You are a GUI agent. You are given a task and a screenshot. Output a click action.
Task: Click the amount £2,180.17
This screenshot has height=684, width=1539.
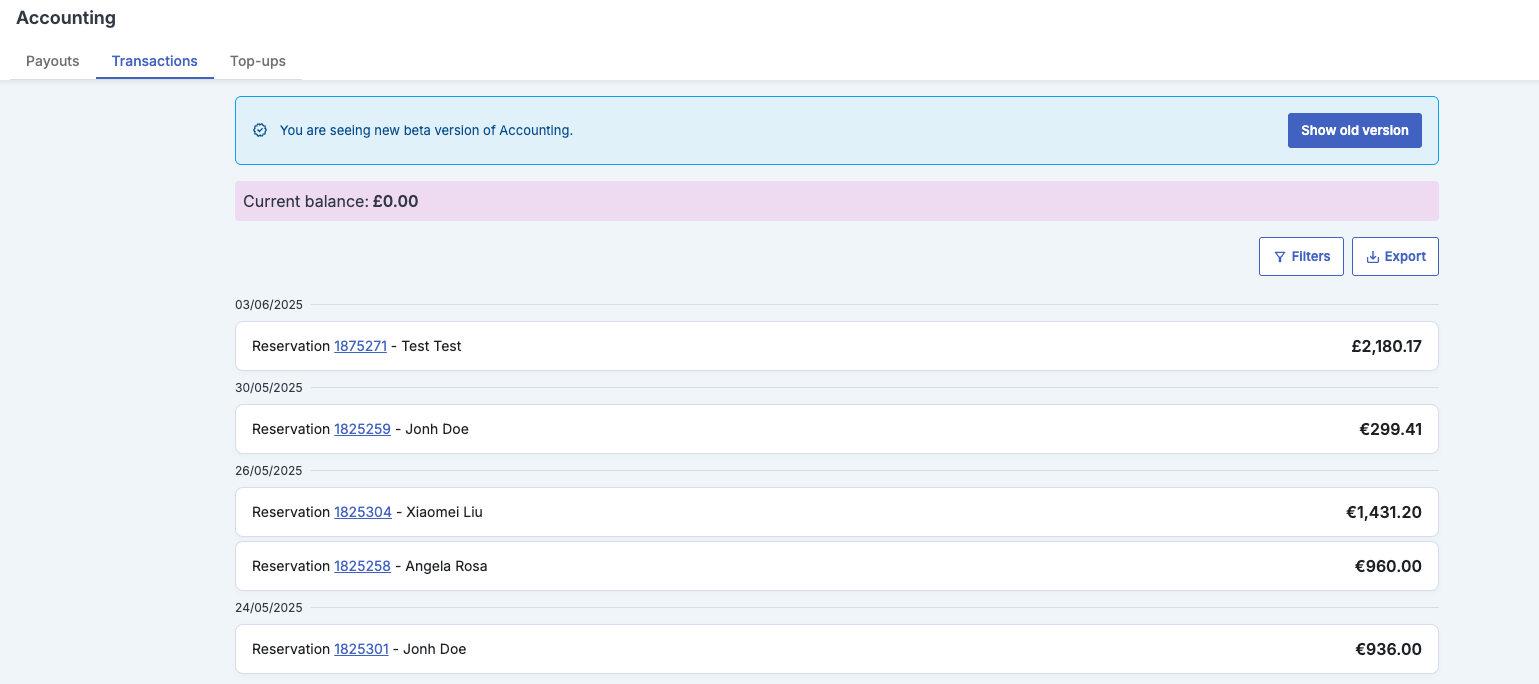pos(1386,347)
